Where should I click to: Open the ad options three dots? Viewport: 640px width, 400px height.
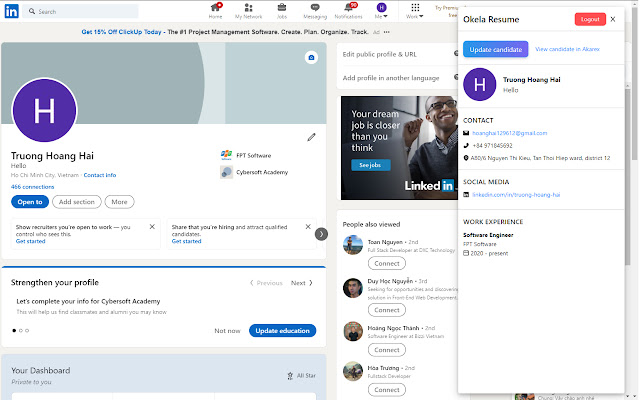coord(387,32)
